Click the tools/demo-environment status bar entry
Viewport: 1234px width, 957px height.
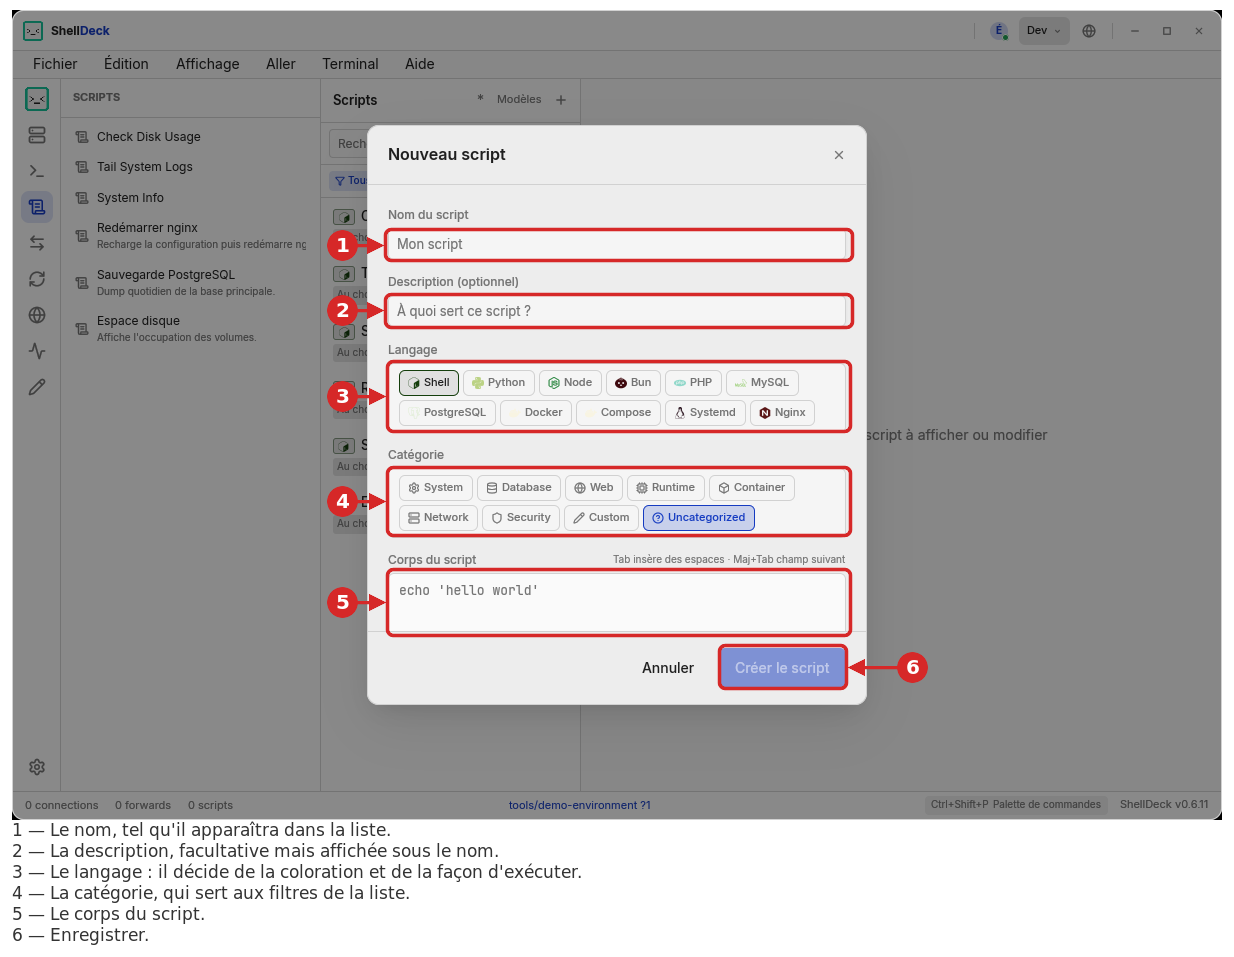(x=579, y=805)
